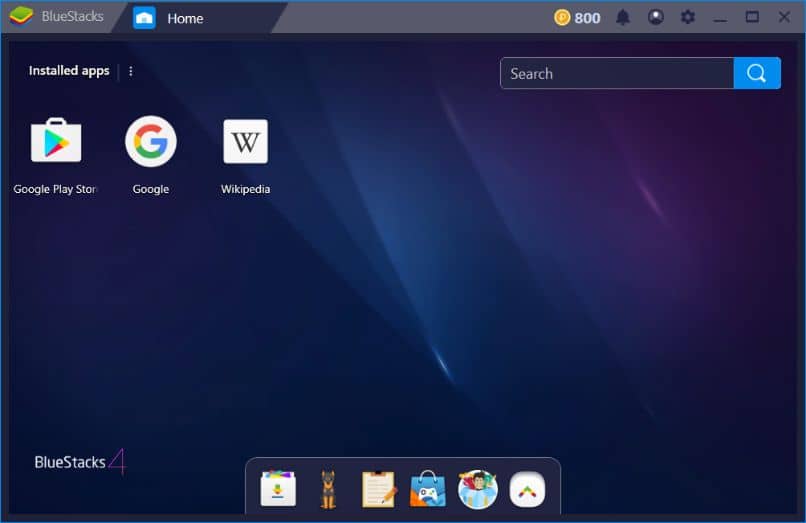Focus the Search input field
The height and width of the screenshot is (523, 806).
coord(617,73)
